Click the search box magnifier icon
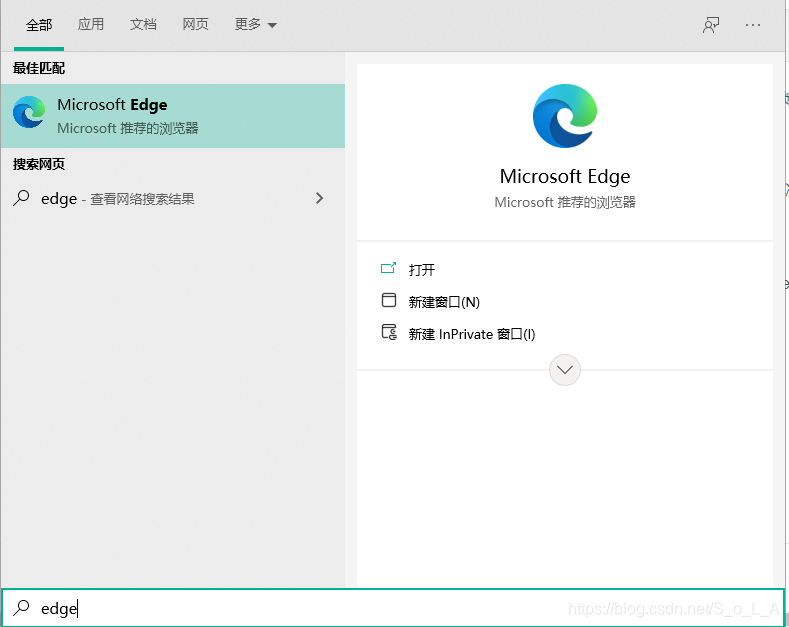This screenshot has height=627, width=789. pyautogui.click(x=21, y=608)
